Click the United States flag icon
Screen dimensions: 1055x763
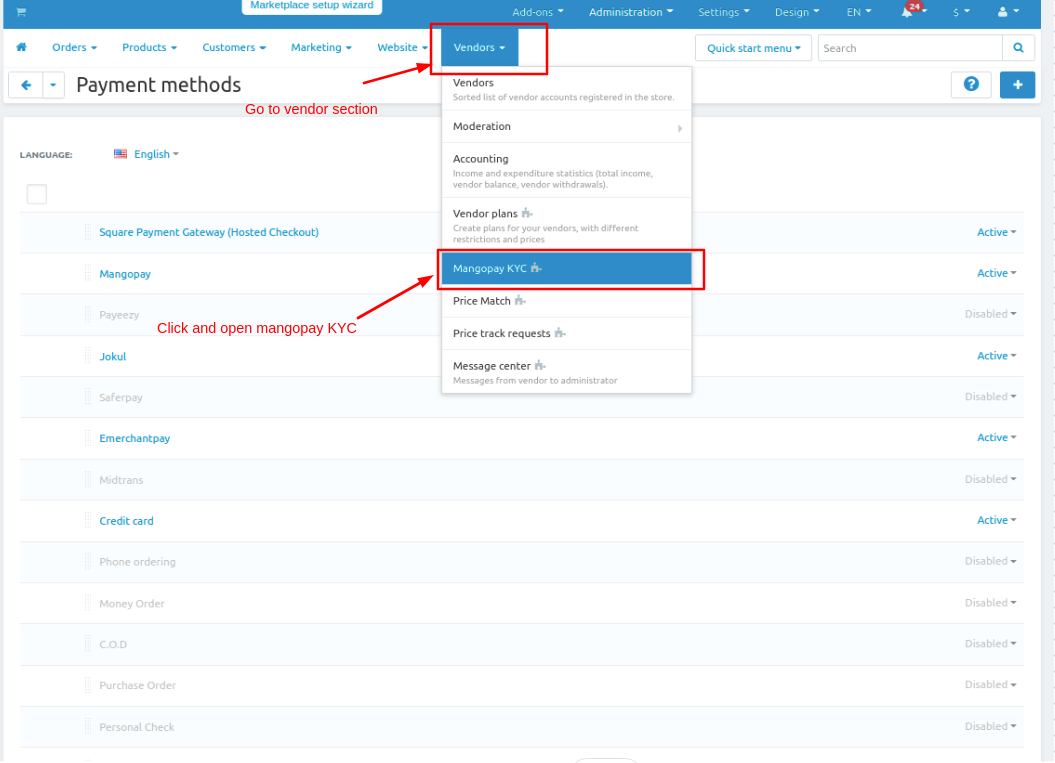click(x=120, y=154)
